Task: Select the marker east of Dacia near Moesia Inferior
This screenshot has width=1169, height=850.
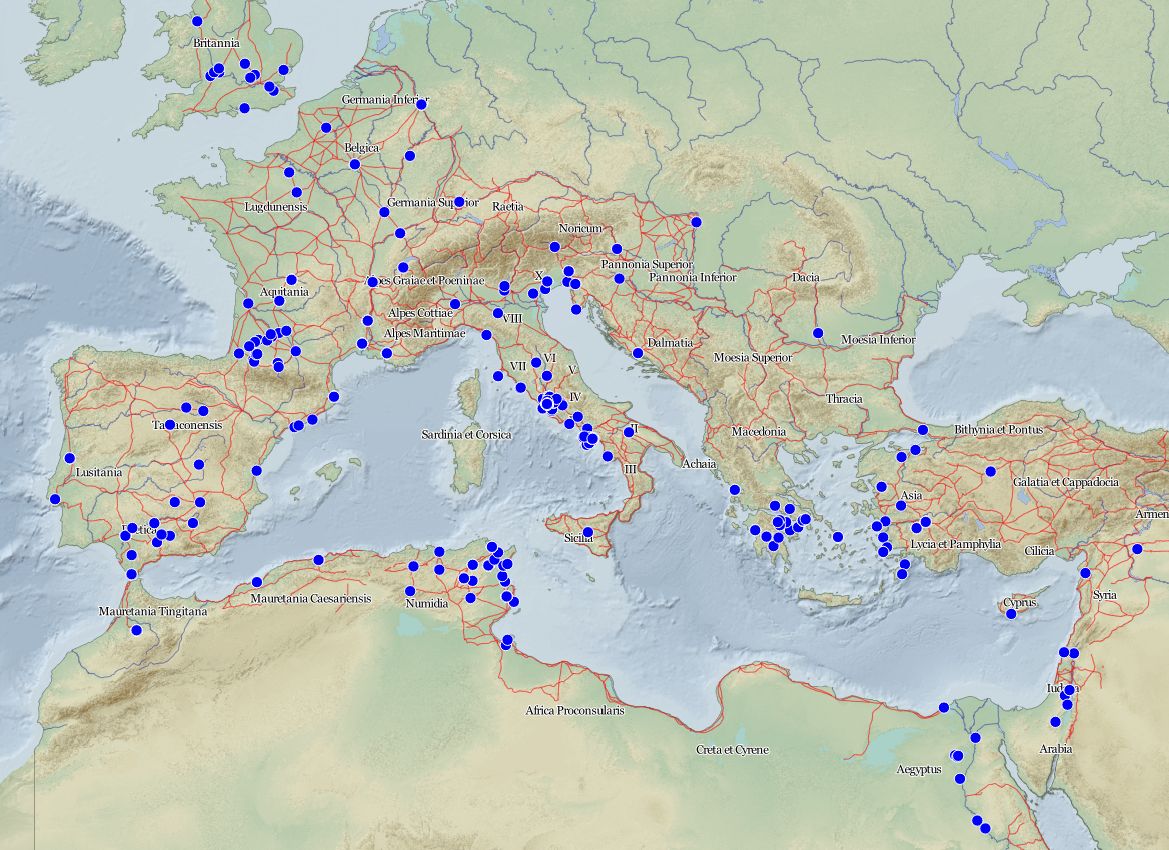Action: coord(817,331)
